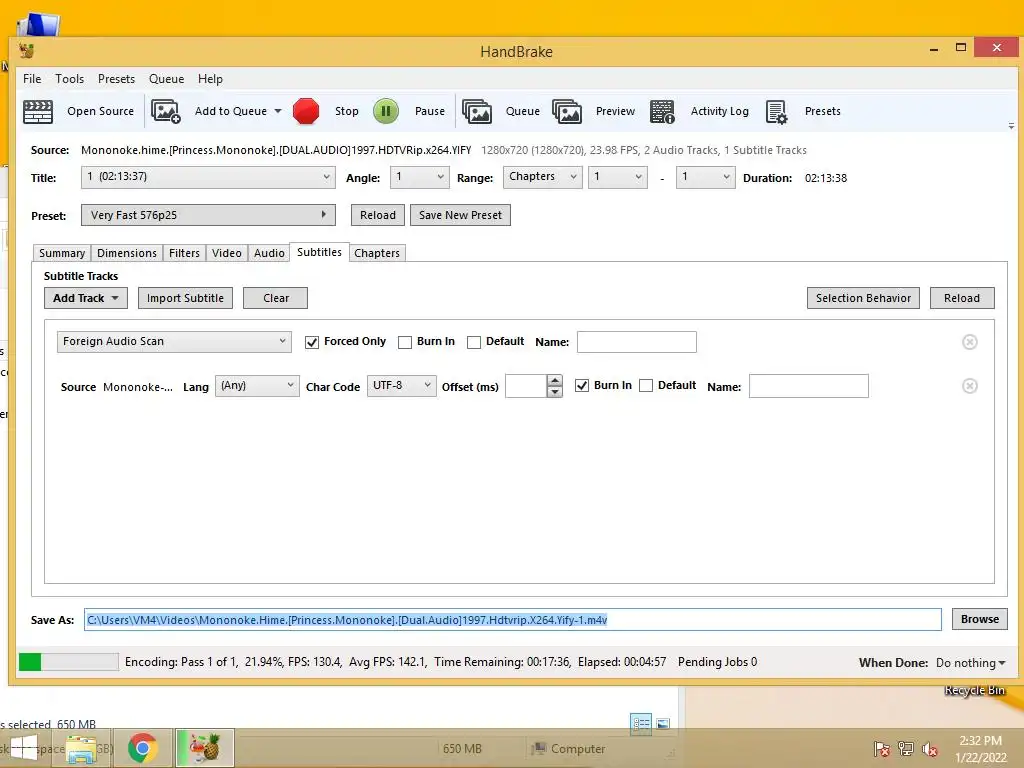The height and width of the screenshot is (768, 1024).
Task: Decrease the Offset (ms) stepper
Action: coord(555,392)
